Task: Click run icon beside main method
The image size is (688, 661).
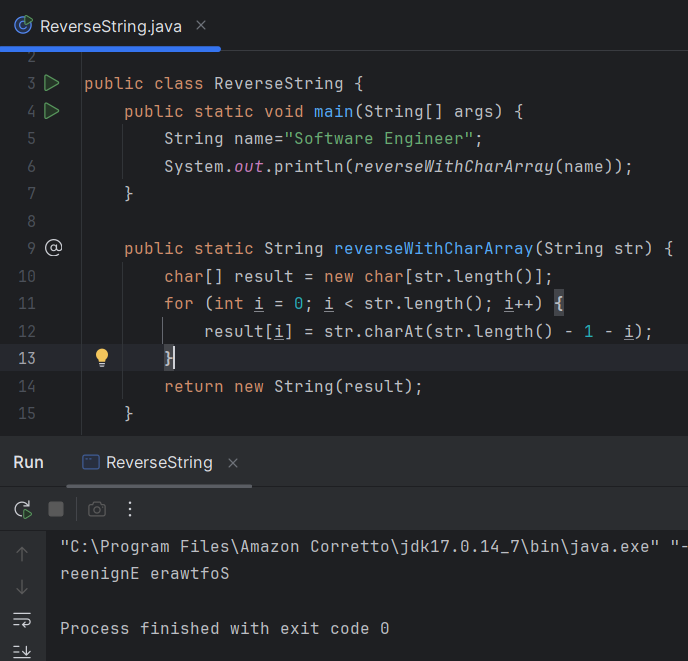Action: coord(52,111)
